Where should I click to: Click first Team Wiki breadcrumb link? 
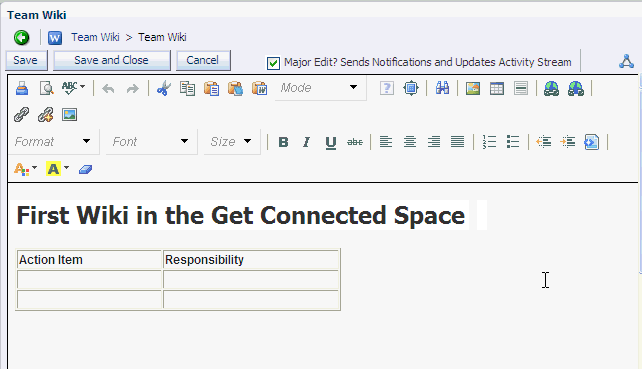(95, 37)
